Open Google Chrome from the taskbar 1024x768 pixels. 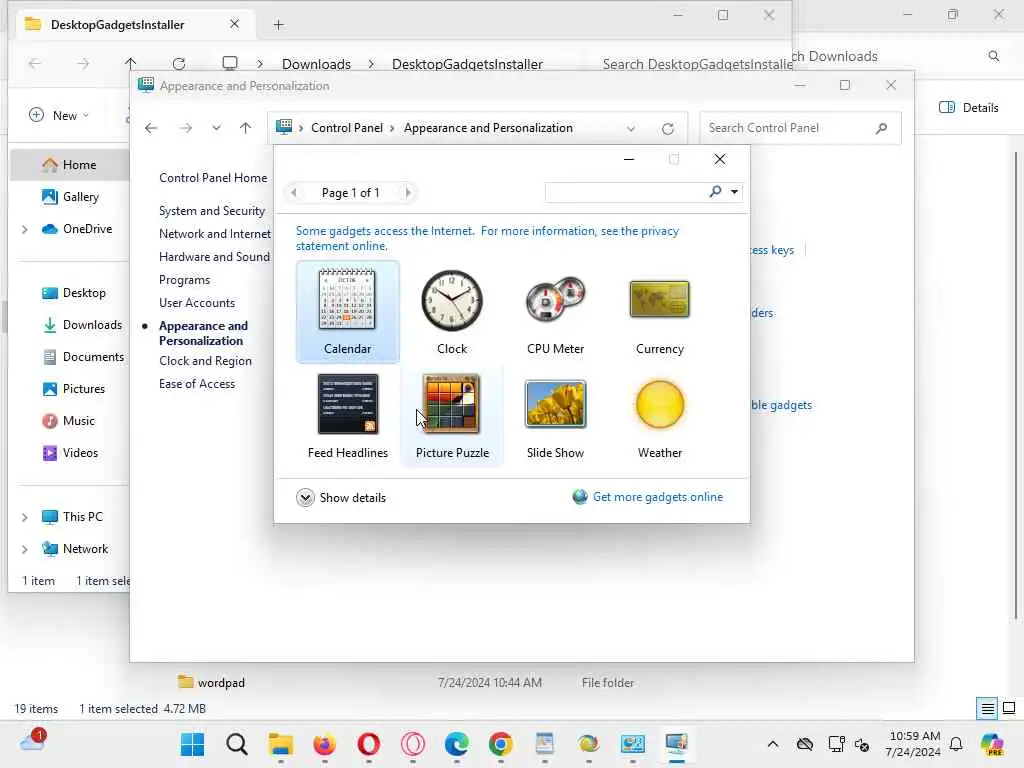501,744
